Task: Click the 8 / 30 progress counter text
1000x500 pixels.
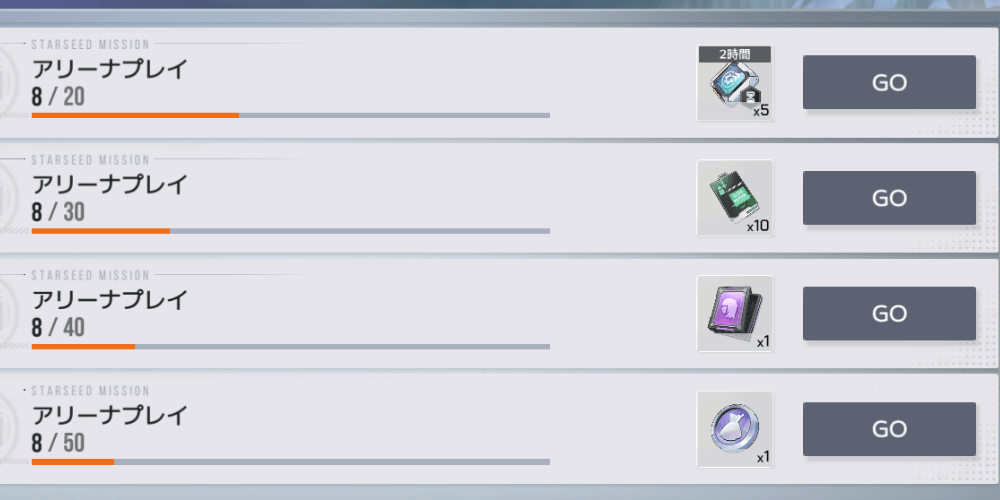Action: pyautogui.click(x=58, y=212)
